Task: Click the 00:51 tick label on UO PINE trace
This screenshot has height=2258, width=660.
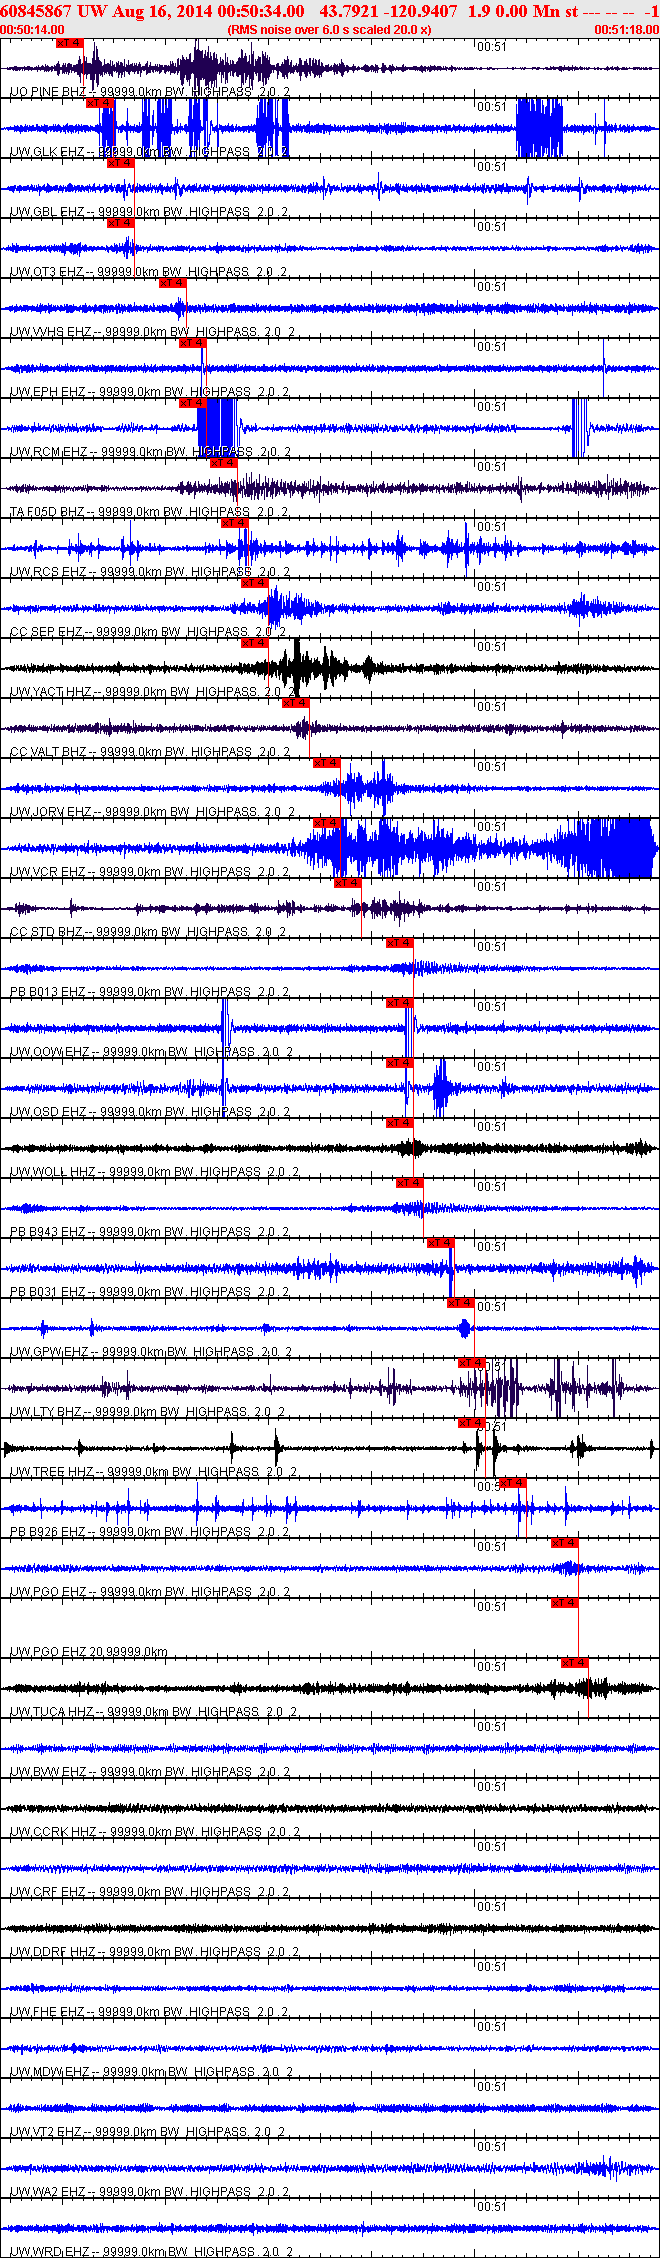Action: 491,47
